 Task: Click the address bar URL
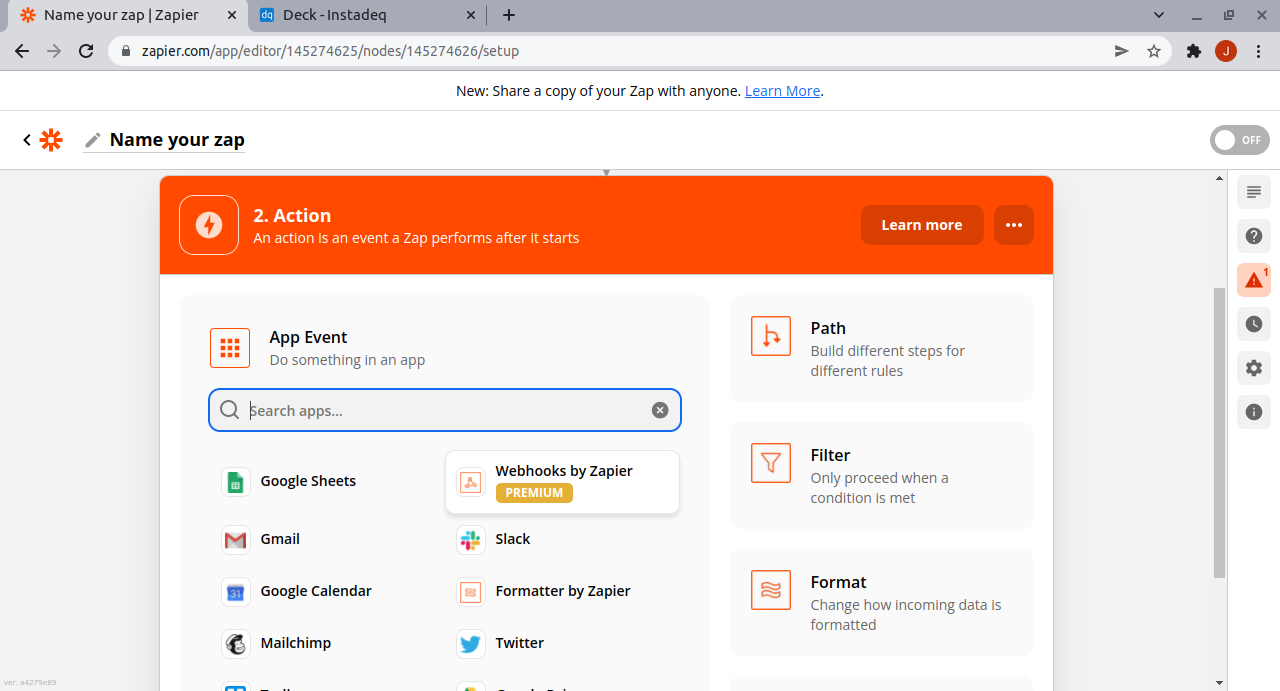point(330,51)
